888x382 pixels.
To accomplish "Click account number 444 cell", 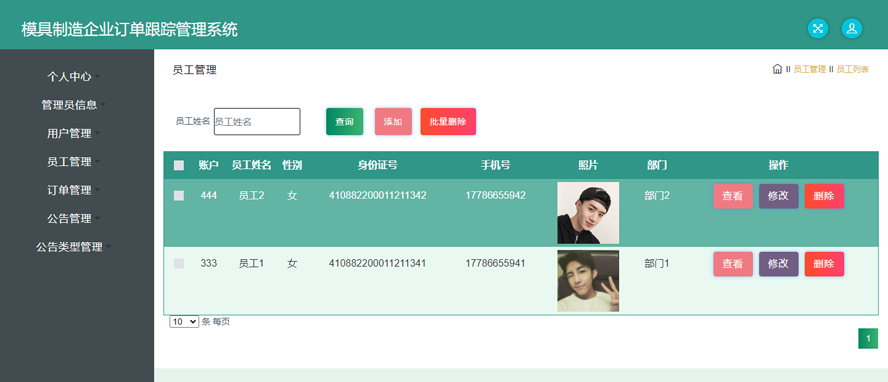I will coord(208,195).
